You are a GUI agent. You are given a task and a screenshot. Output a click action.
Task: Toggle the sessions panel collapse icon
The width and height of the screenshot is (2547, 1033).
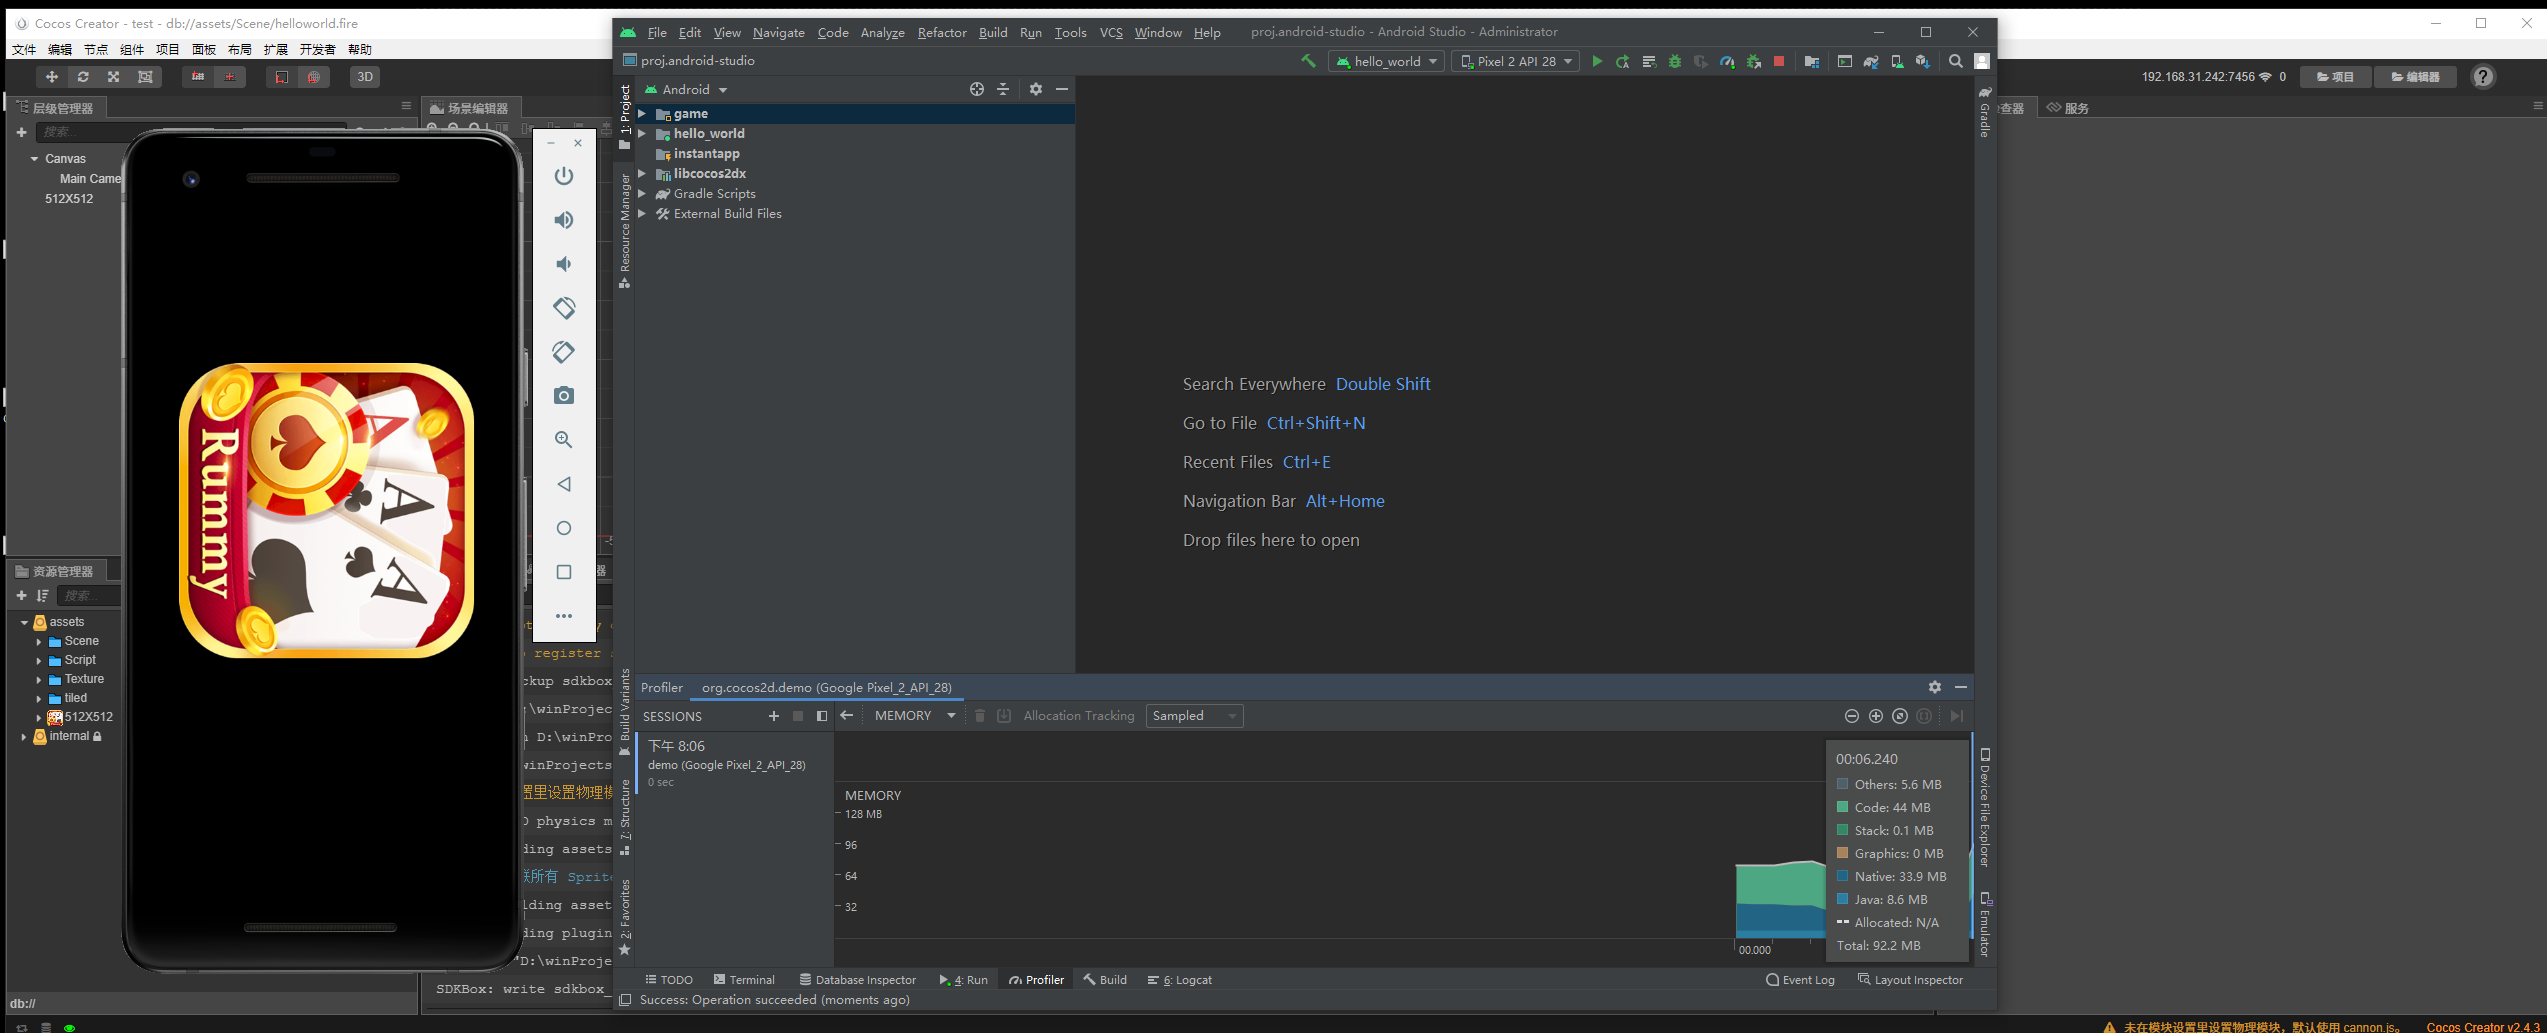point(822,716)
